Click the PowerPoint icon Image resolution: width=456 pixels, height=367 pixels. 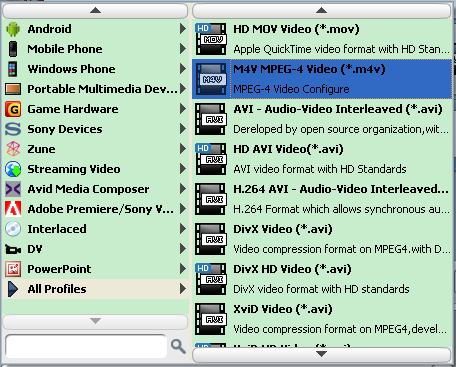point(13,269)
